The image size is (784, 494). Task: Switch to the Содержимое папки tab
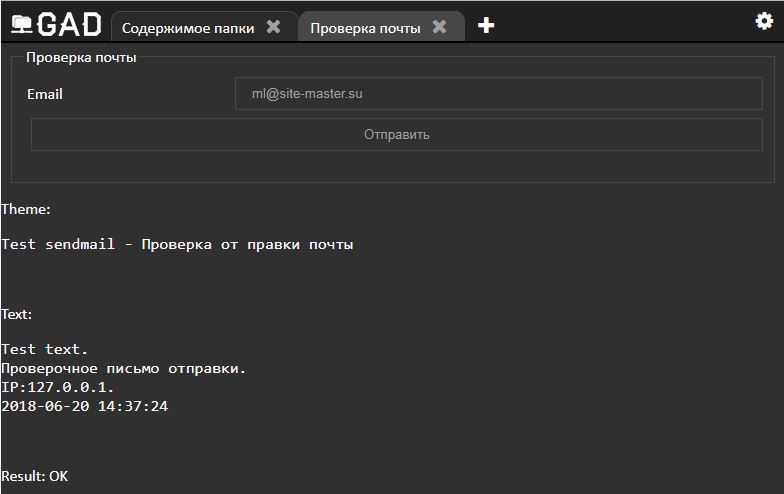coord(188,28)
